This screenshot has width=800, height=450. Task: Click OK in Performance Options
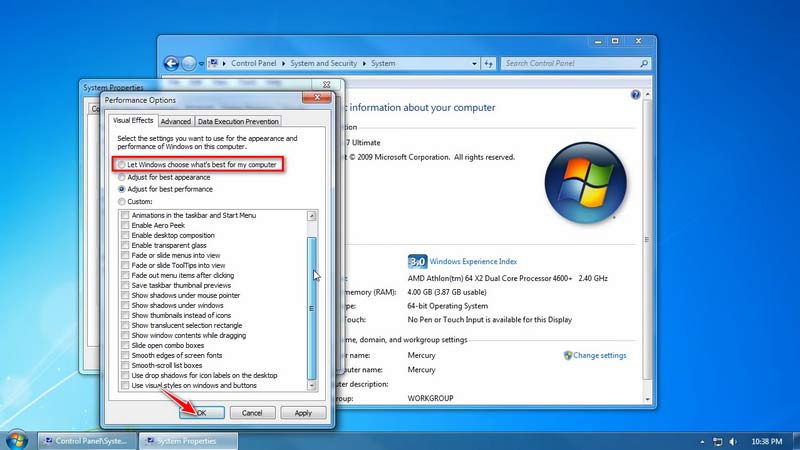tap(202, 413)
